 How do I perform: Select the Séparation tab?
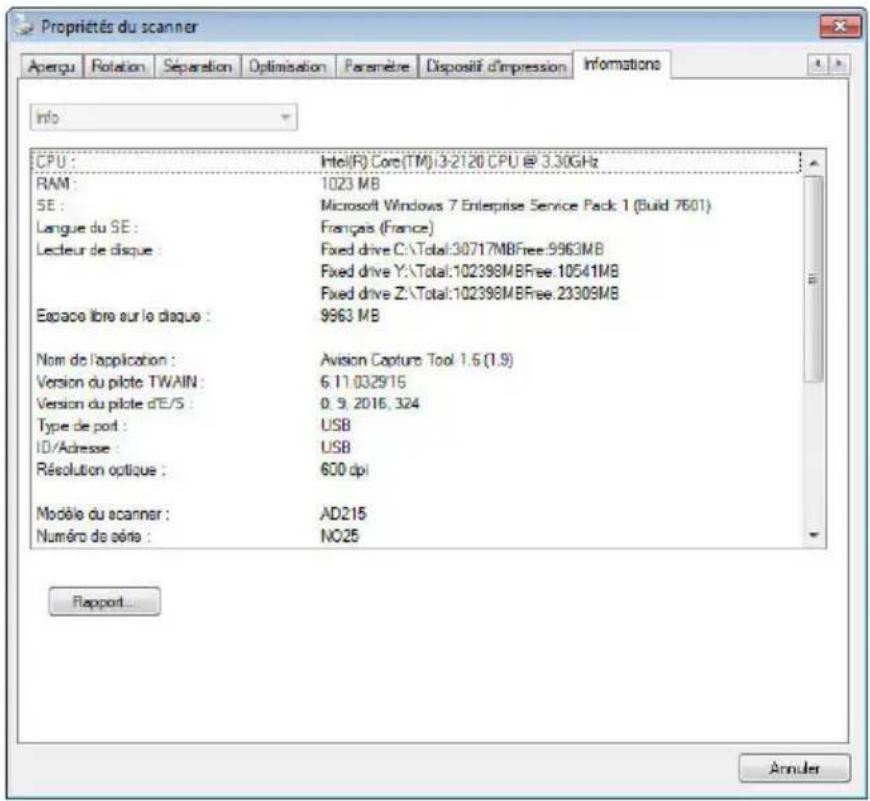click(198, 67)
